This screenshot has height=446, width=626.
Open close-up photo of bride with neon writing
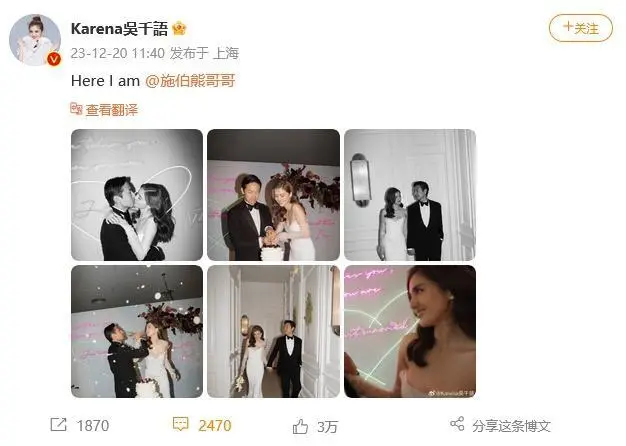(410, 331)
